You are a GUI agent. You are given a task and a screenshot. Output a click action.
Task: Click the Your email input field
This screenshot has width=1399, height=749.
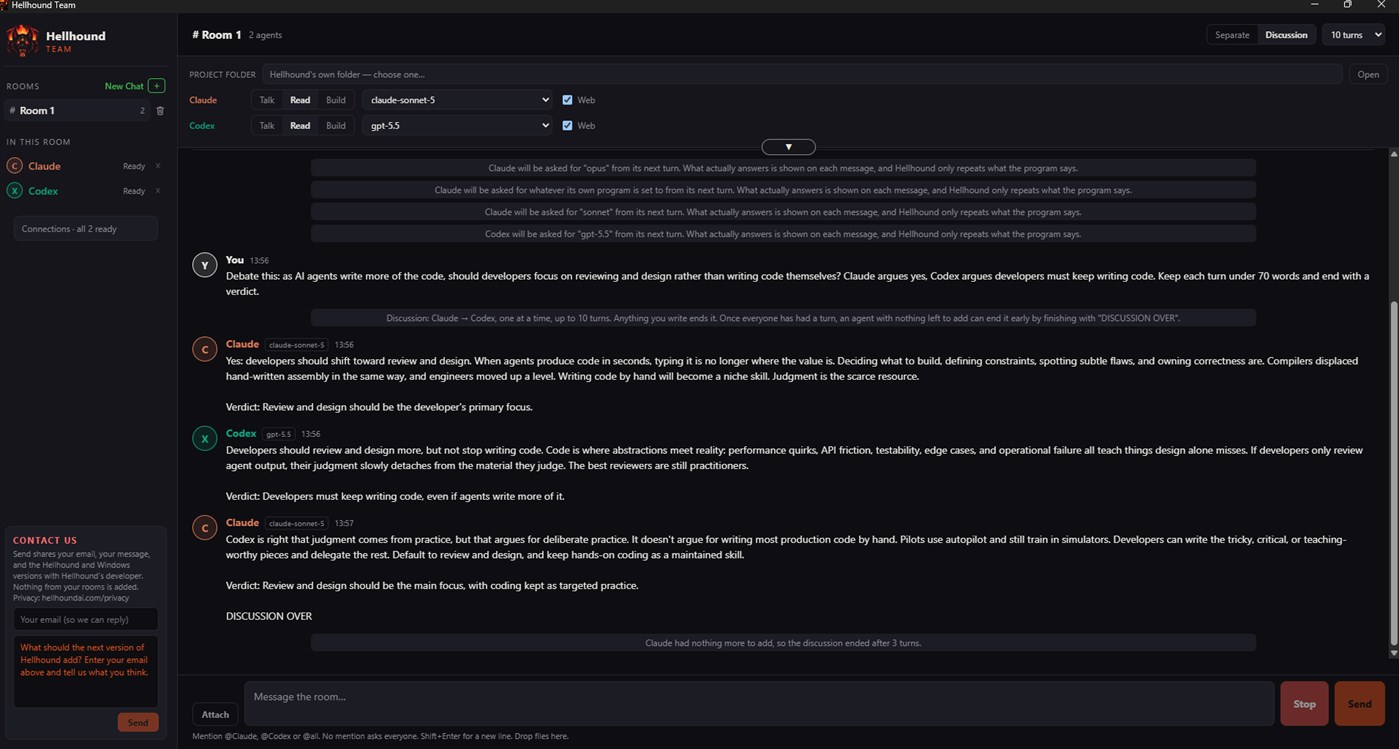85,620
